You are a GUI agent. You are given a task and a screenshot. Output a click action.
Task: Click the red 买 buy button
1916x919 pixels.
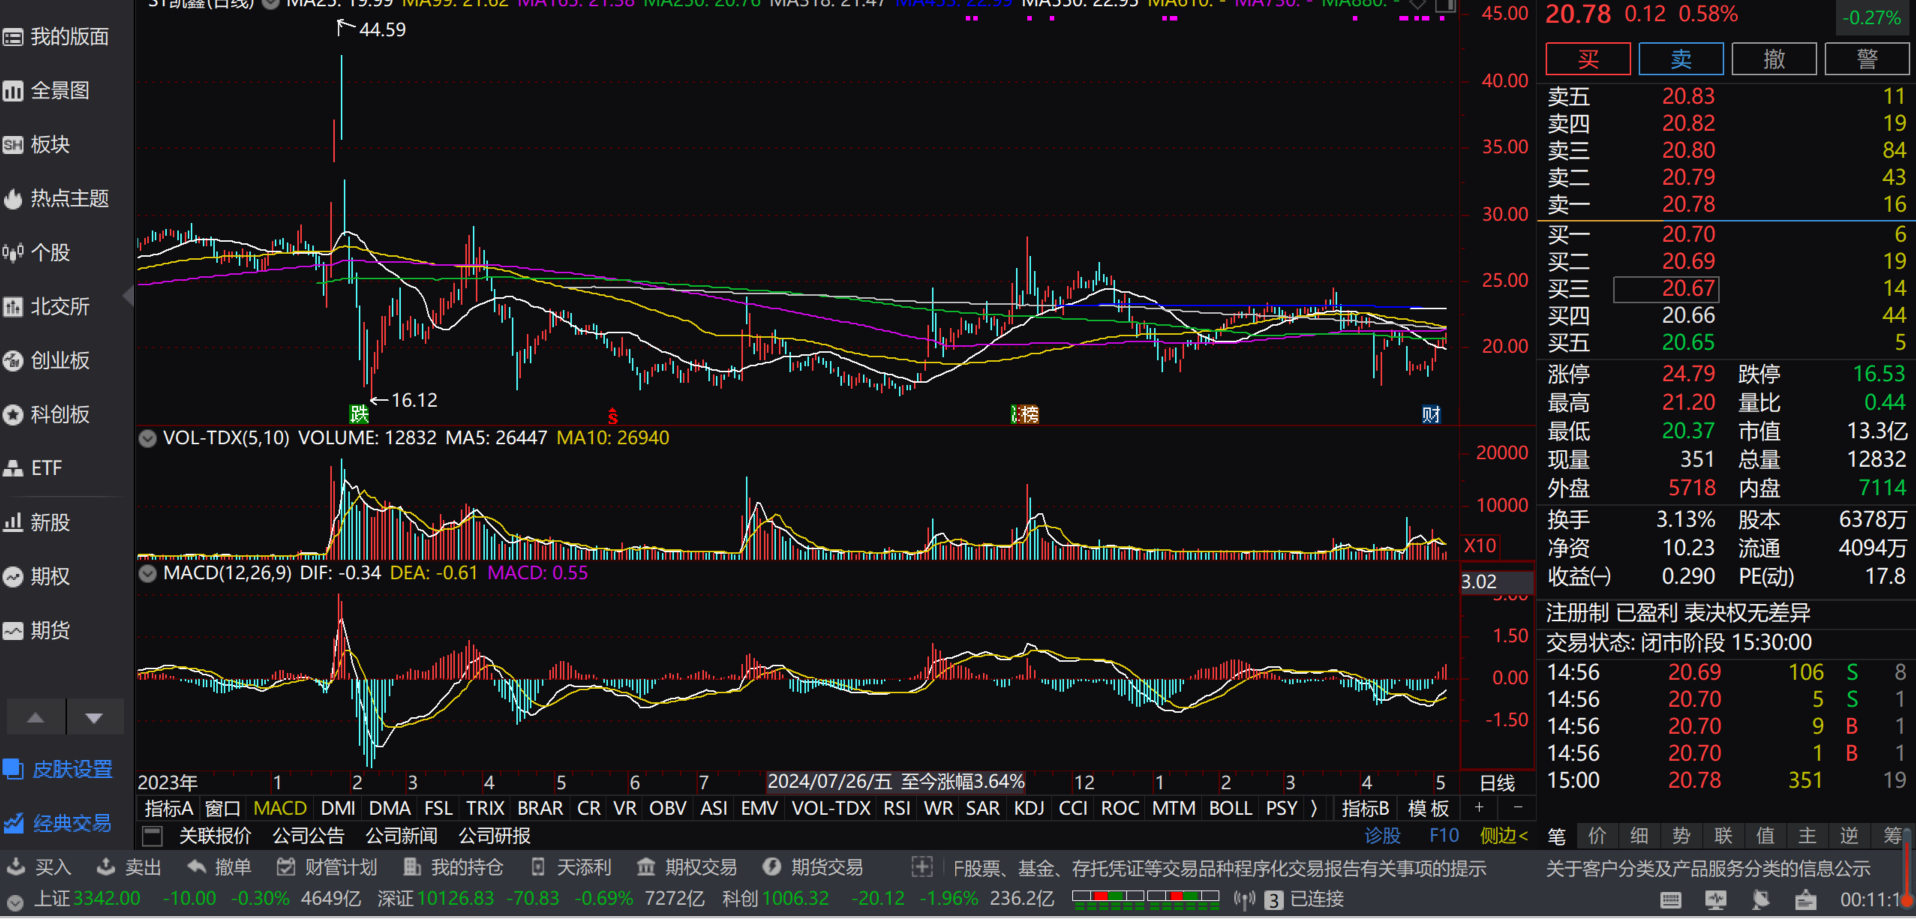point(1588,59)
